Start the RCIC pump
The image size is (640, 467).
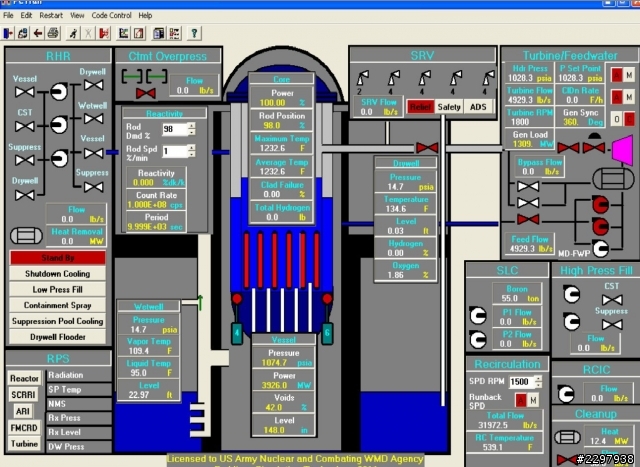[x=566, y=394]
